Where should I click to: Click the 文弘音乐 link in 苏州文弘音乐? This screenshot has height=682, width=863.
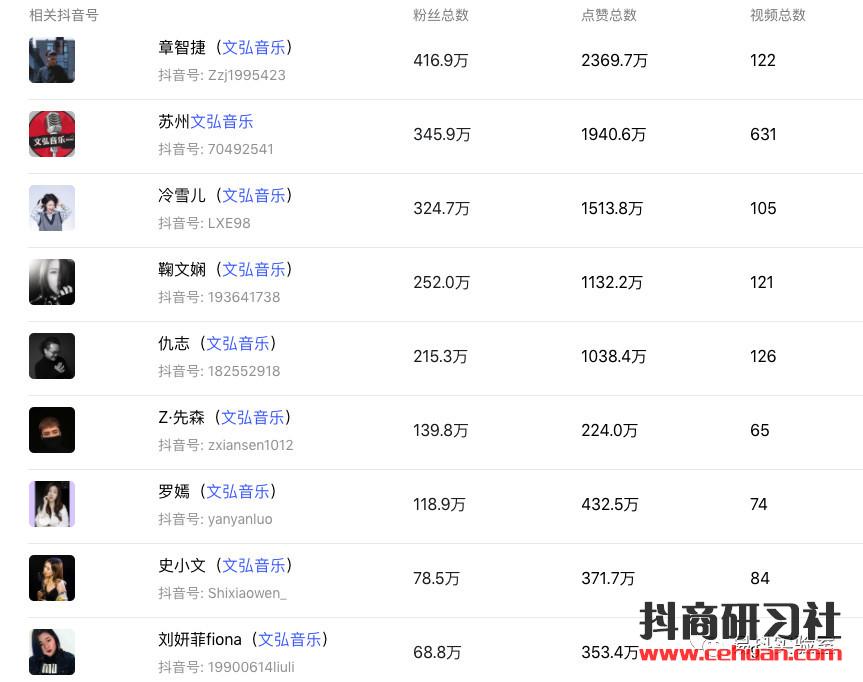click(222, 122)
